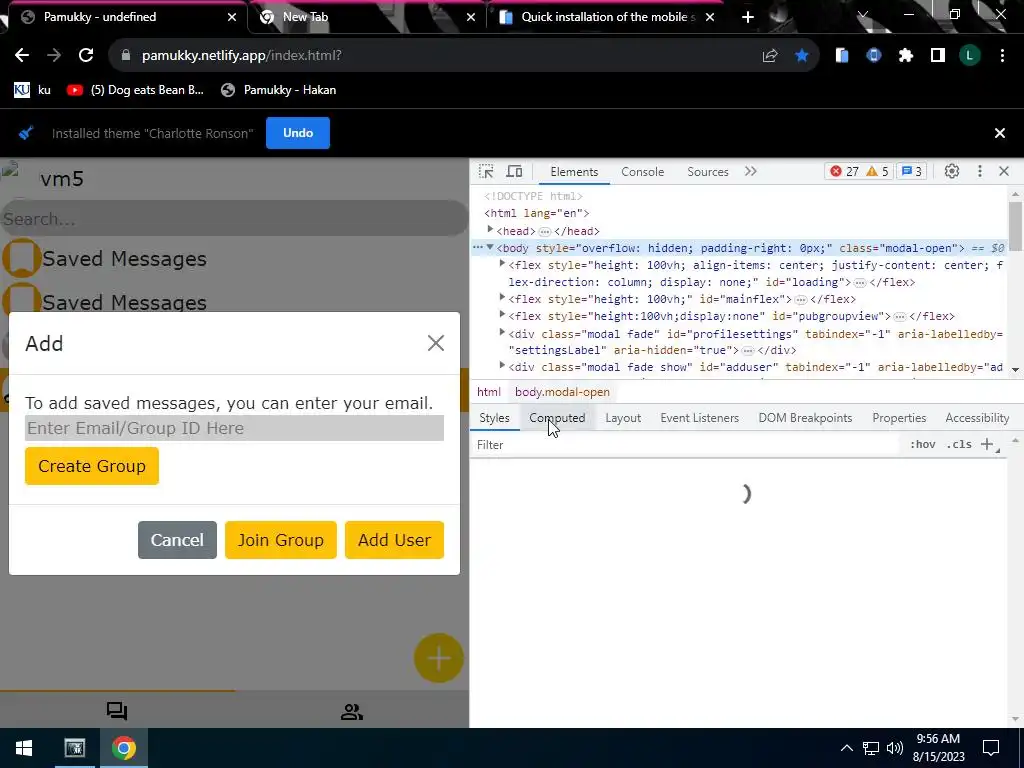The width and height of the screenshot is (1024, 768).
Task: Open the Properties pane tab
Action: 899,418
